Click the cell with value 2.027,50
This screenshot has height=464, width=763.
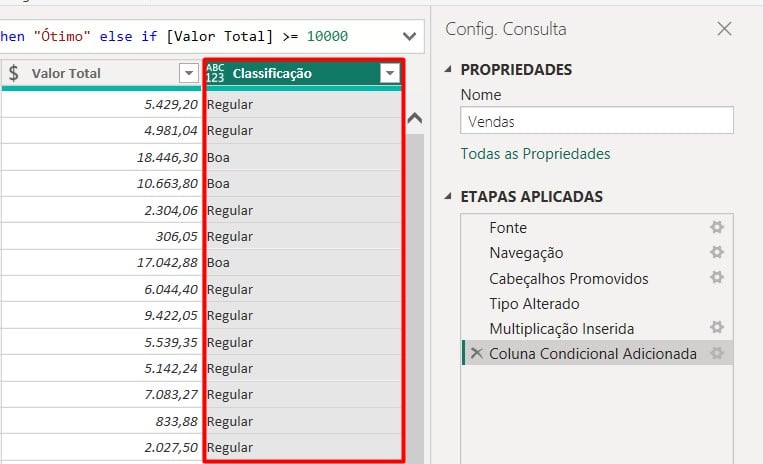(x=101, y=447)
